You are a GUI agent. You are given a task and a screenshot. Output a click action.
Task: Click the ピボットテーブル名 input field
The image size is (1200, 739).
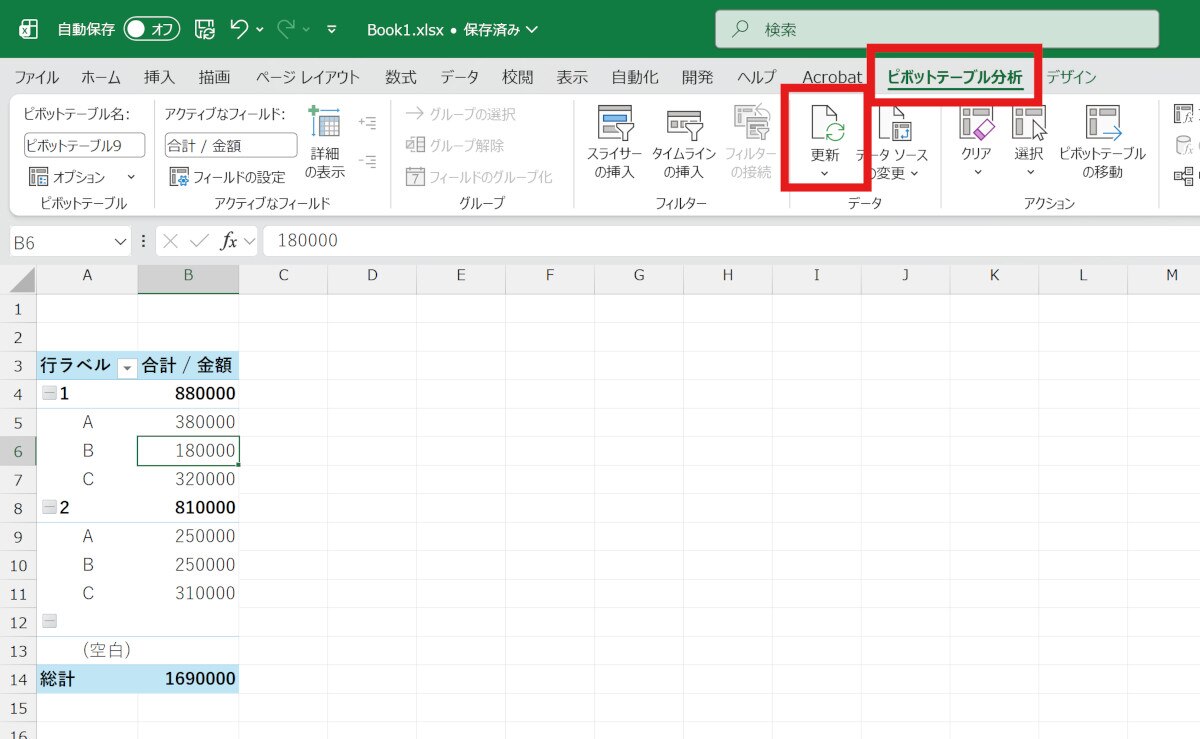click(x=84, y=145)
